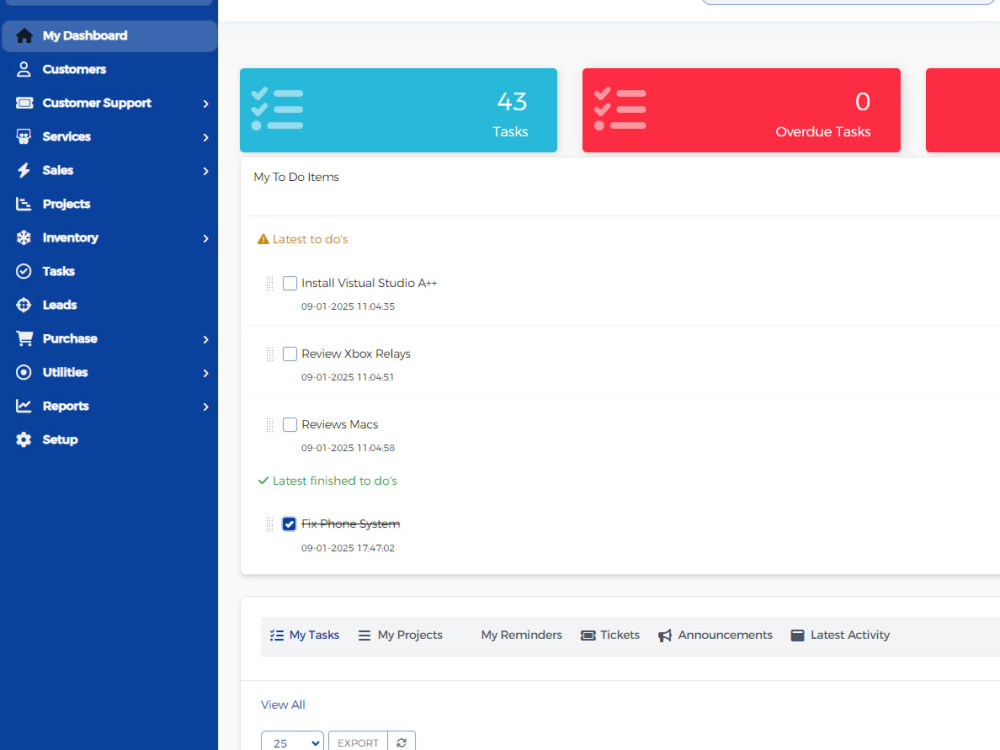This screenshot has width=1000, height=750.
Task: Click the warning icon beside Latest to do's
Action: coord(263,239)
